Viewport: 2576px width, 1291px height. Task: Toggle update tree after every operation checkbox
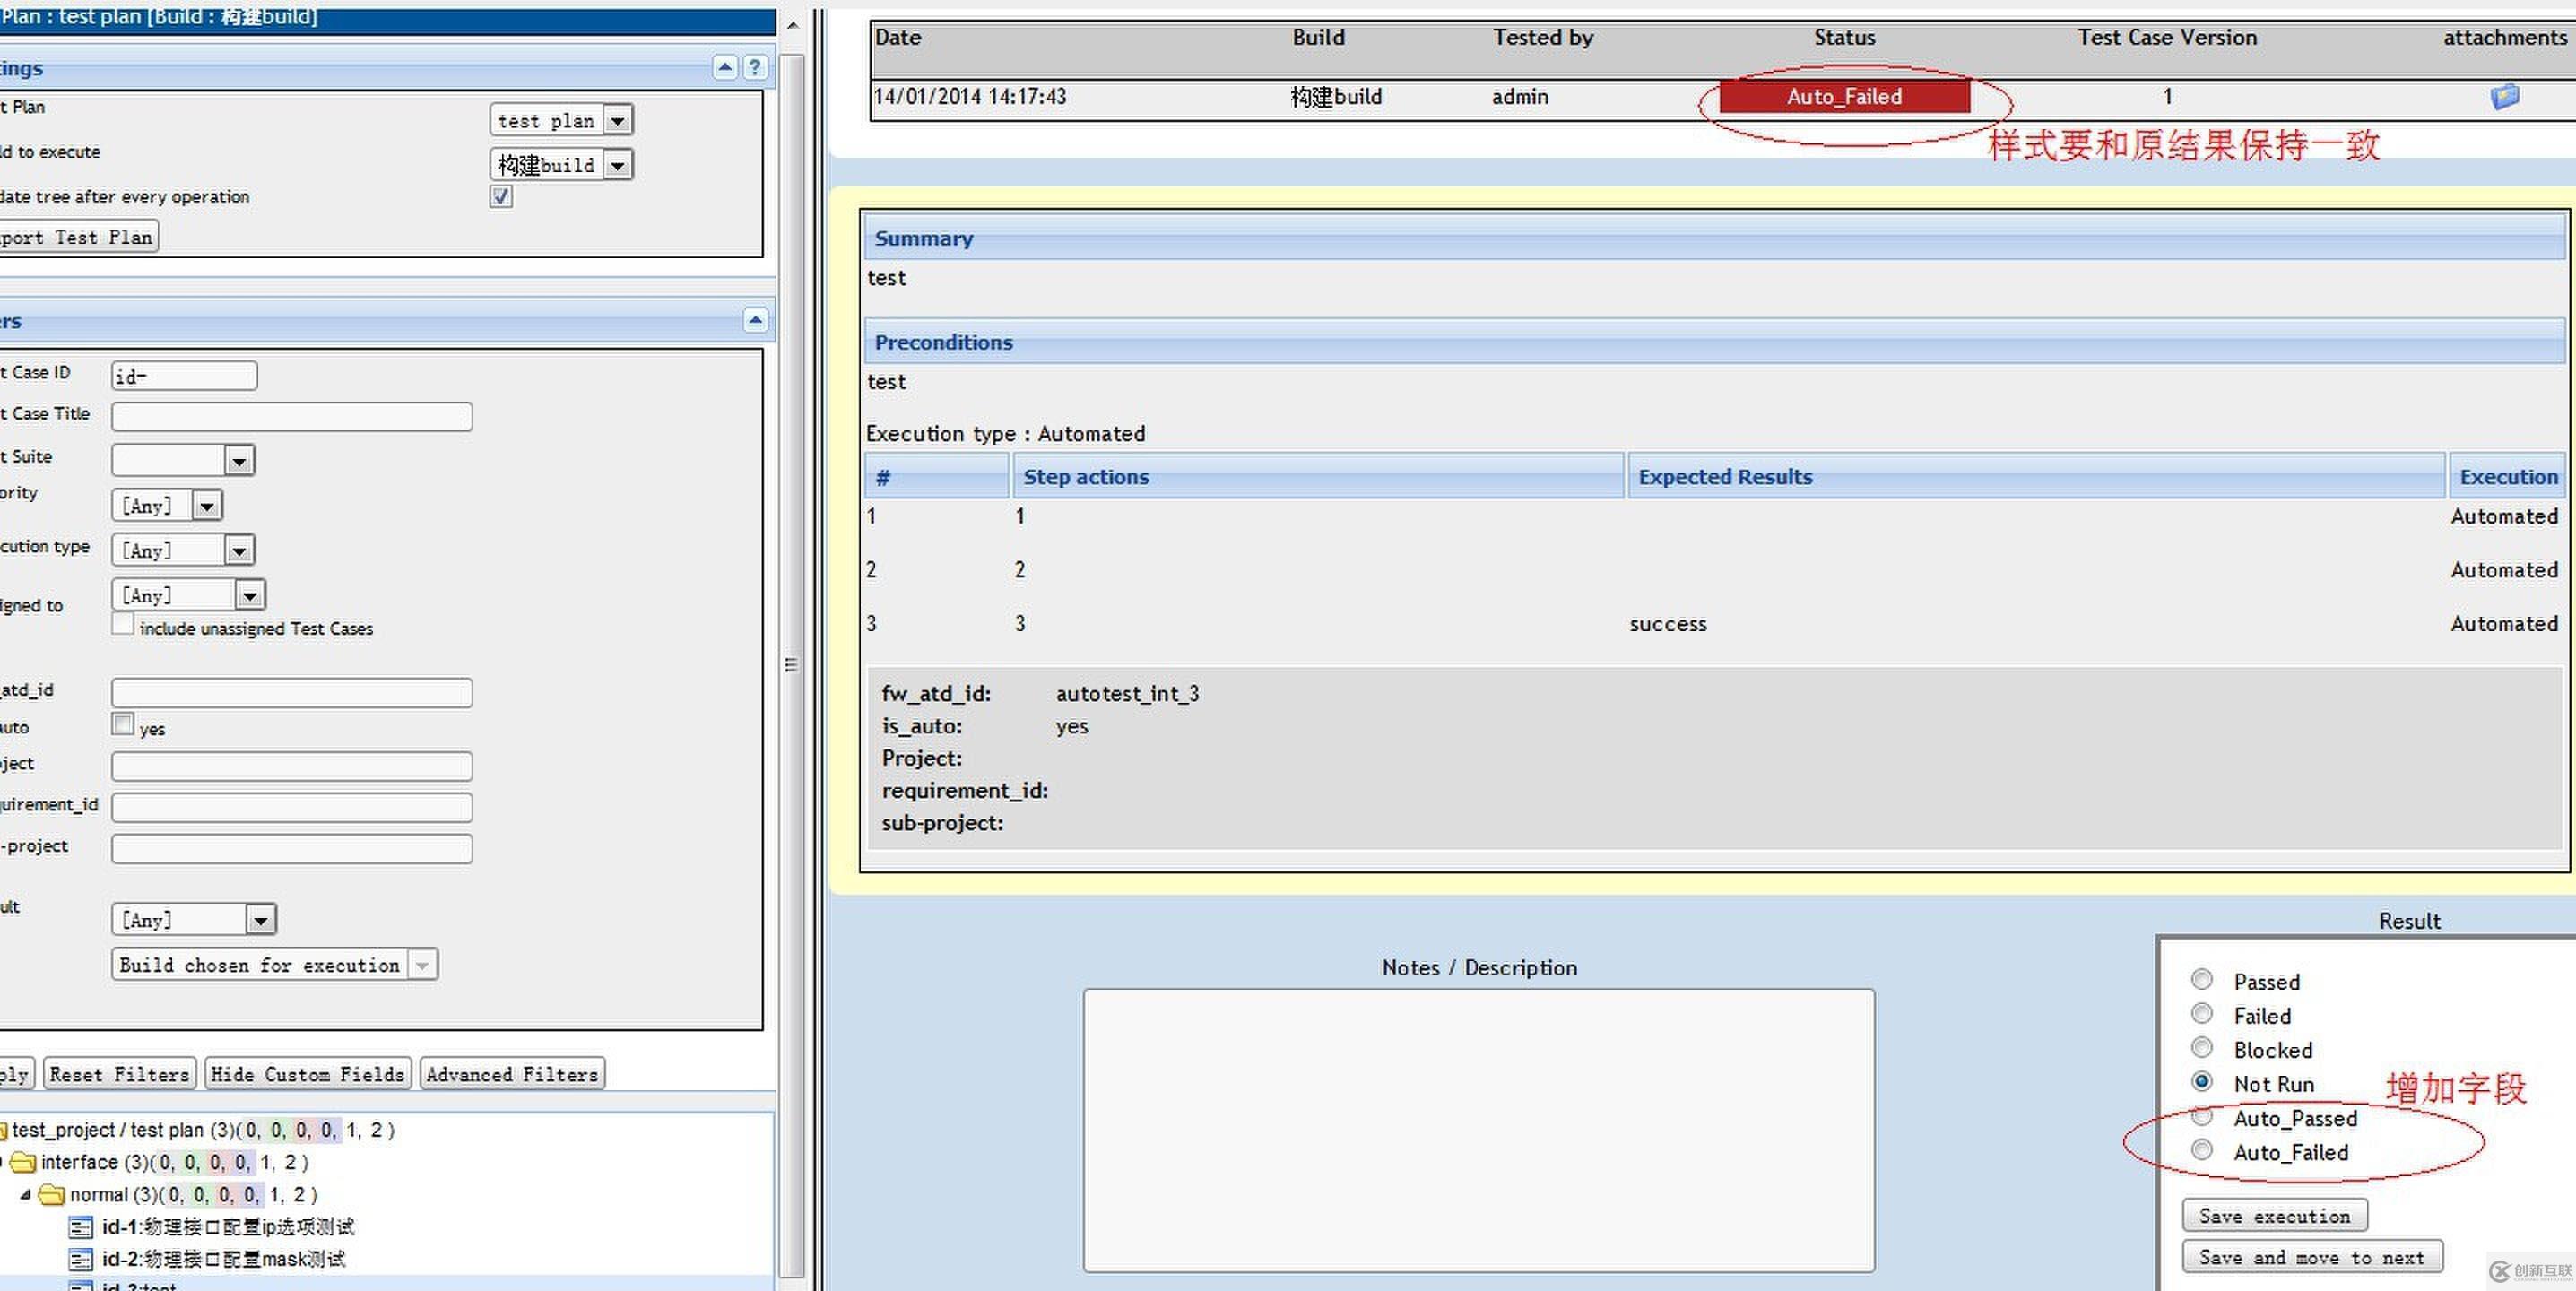501,196
